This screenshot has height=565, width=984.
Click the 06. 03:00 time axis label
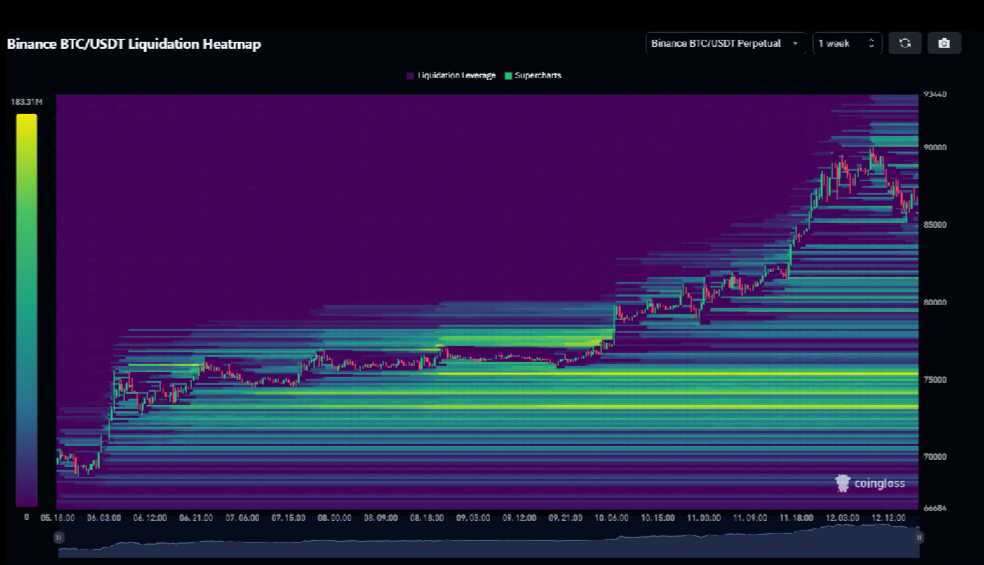coord(104,518)
